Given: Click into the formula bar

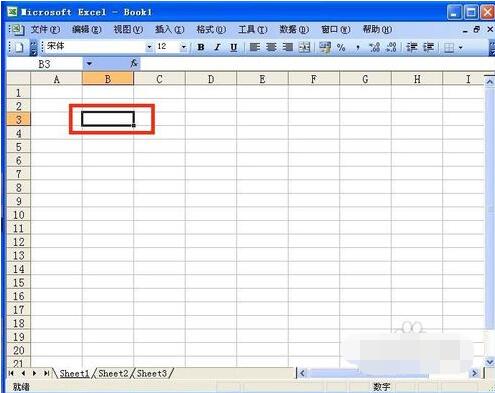Looking at the screenshot, I should pos(317,64).
